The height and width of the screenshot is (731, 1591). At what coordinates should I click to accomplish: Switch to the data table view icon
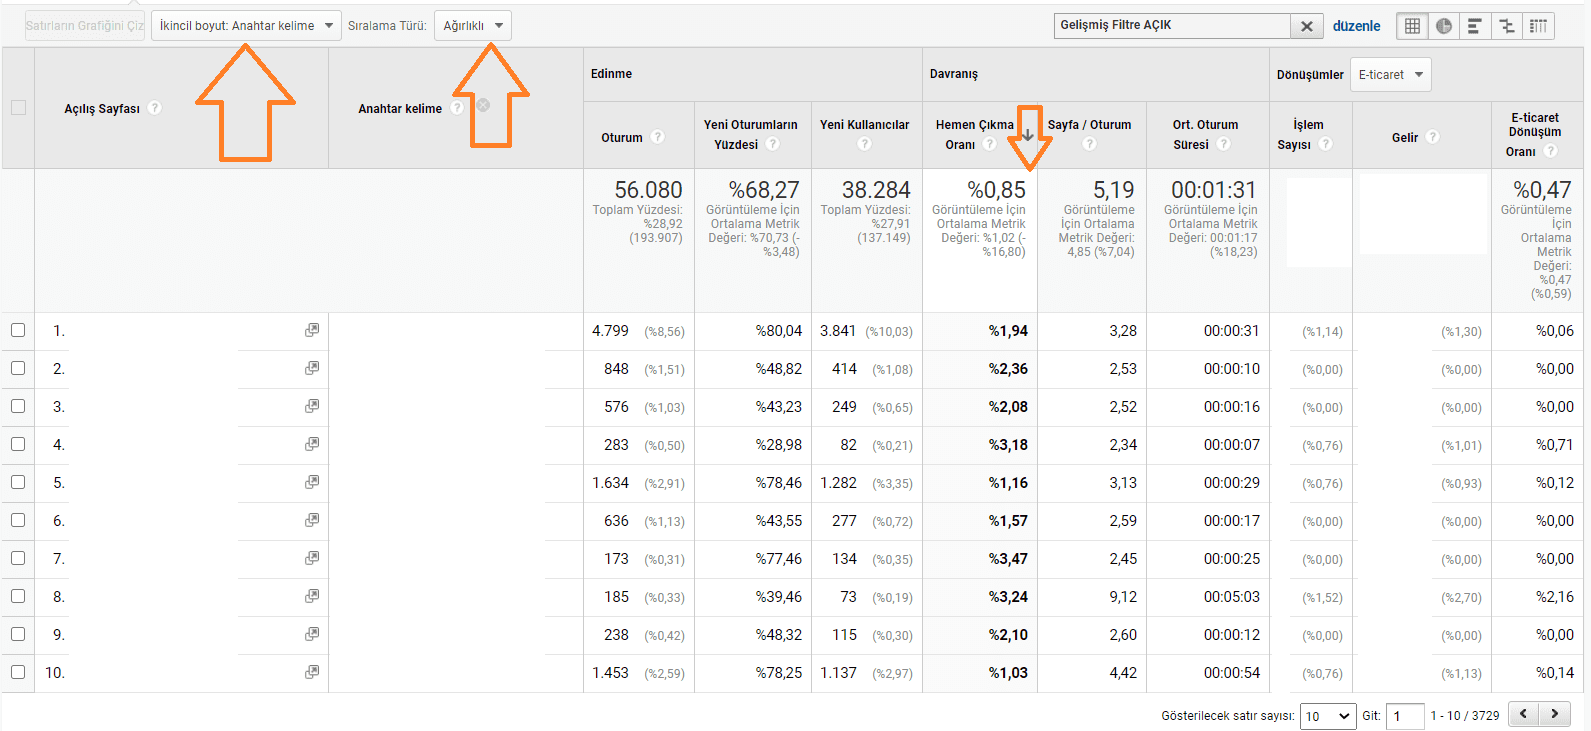point(1412,26)
